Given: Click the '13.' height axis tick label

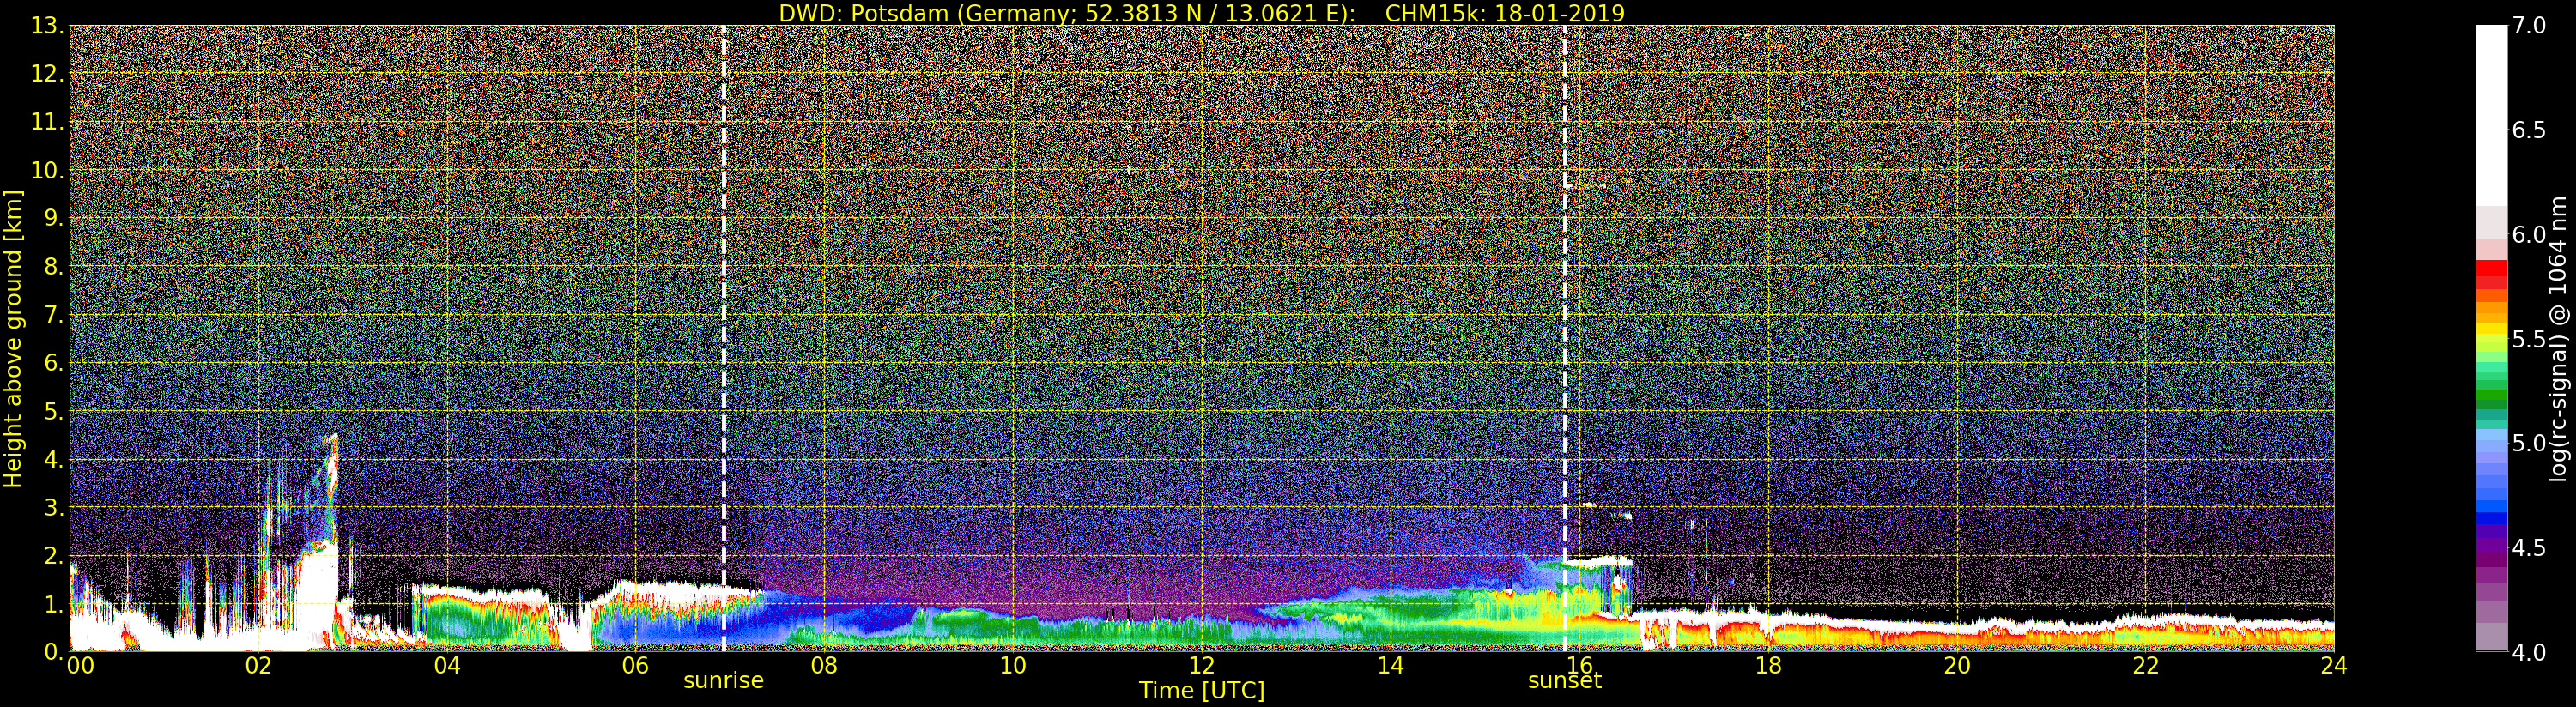Looking at the screenshot, I should 47,26.
